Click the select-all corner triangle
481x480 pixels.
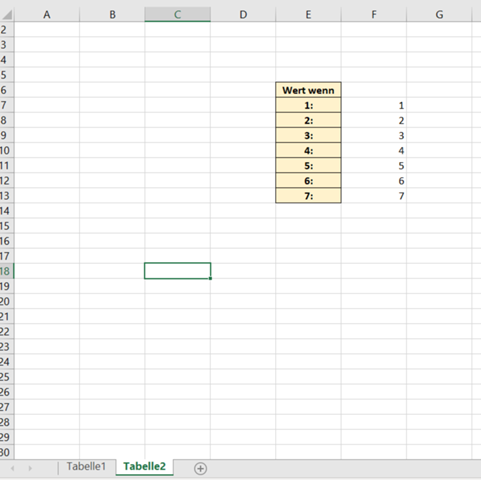(x=7, y=14)
